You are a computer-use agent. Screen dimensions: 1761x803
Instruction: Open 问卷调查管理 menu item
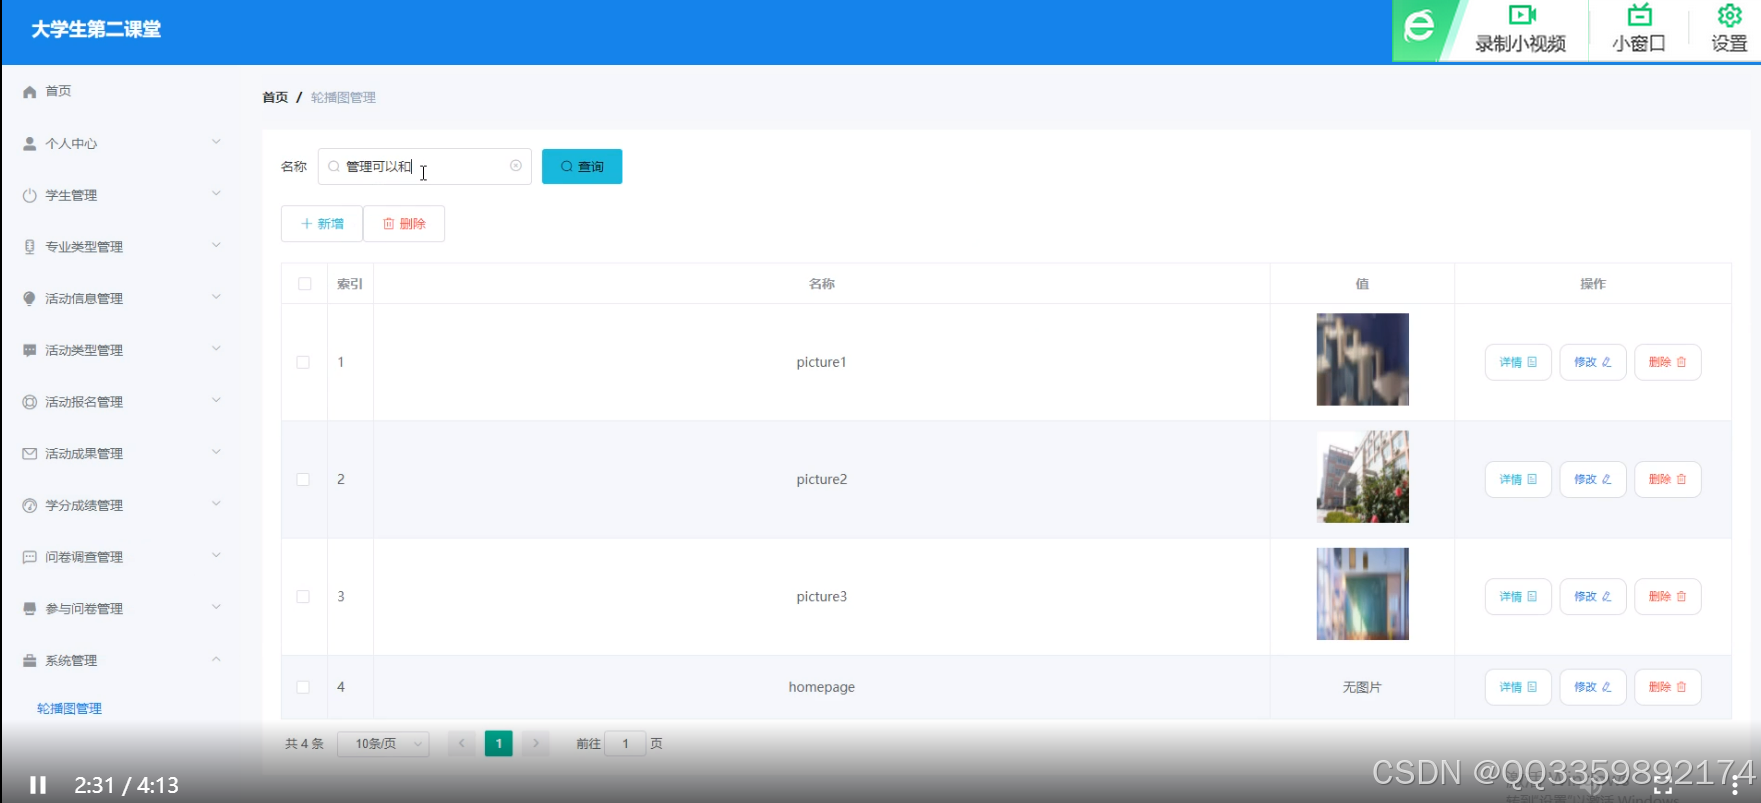(x=84, y=558)
